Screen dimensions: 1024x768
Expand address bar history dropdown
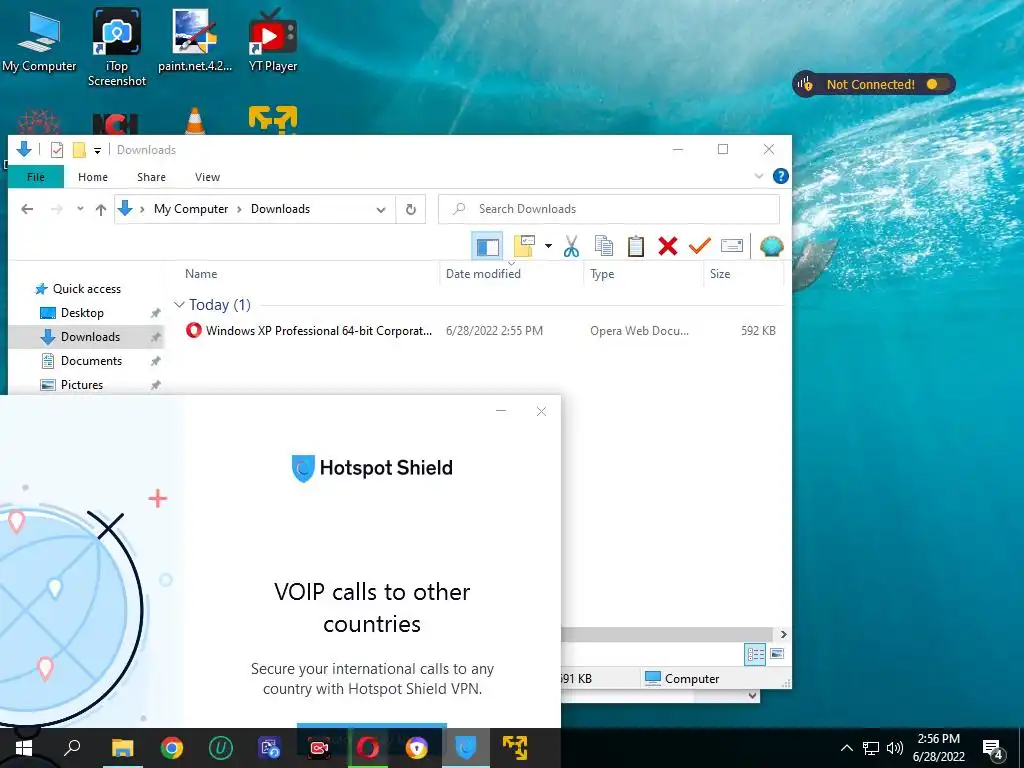[x=381, y=210]
